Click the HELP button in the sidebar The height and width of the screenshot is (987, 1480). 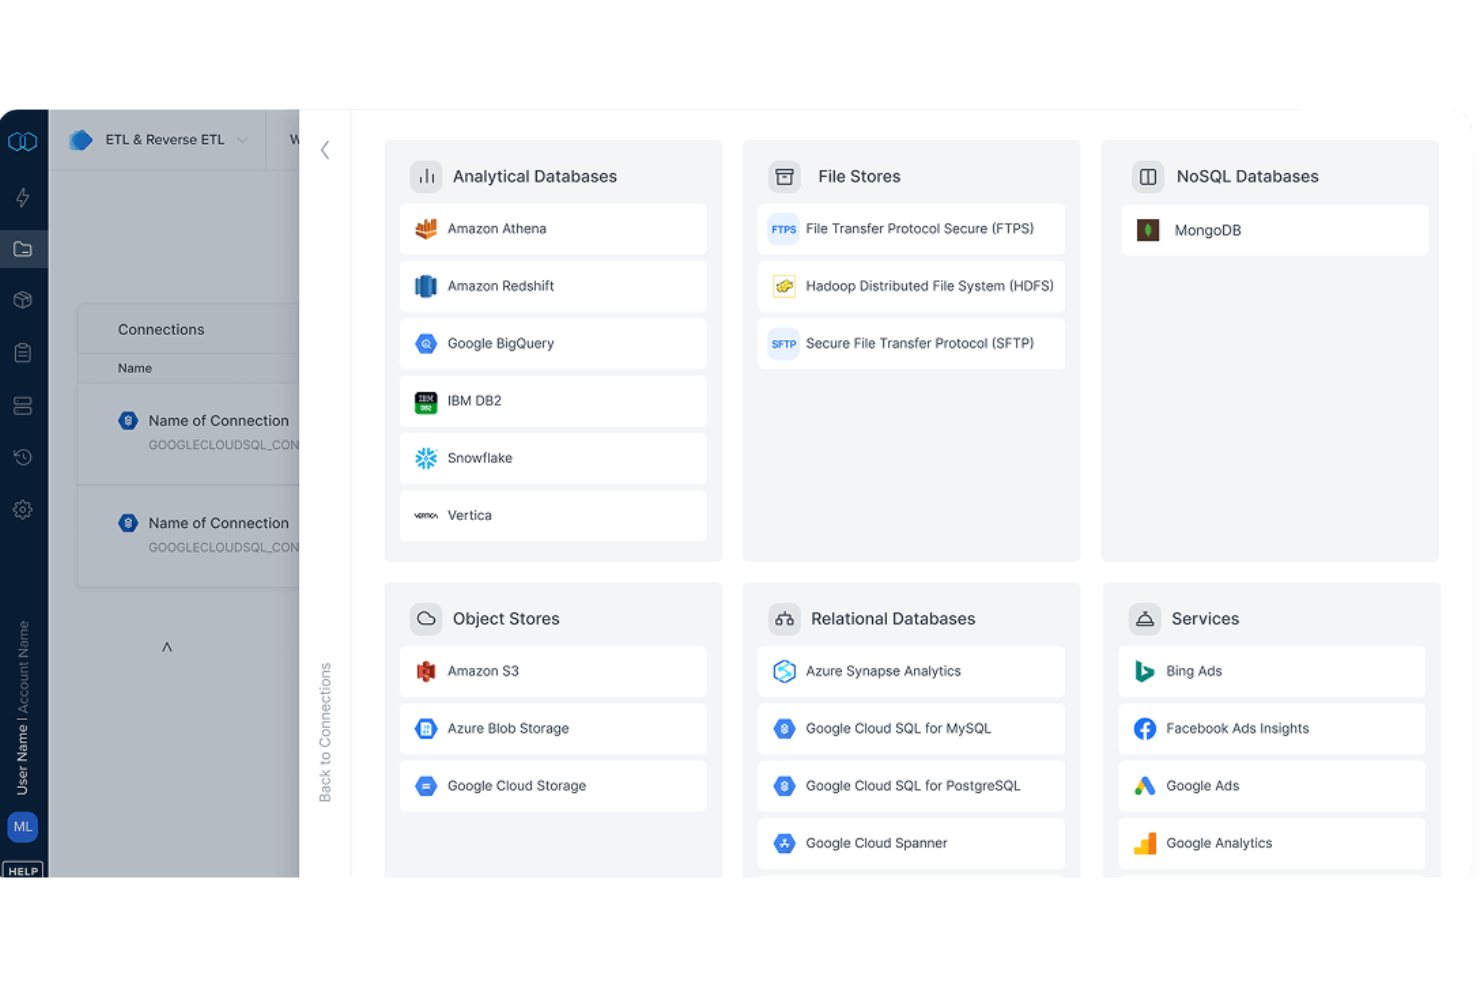(23, 870)
